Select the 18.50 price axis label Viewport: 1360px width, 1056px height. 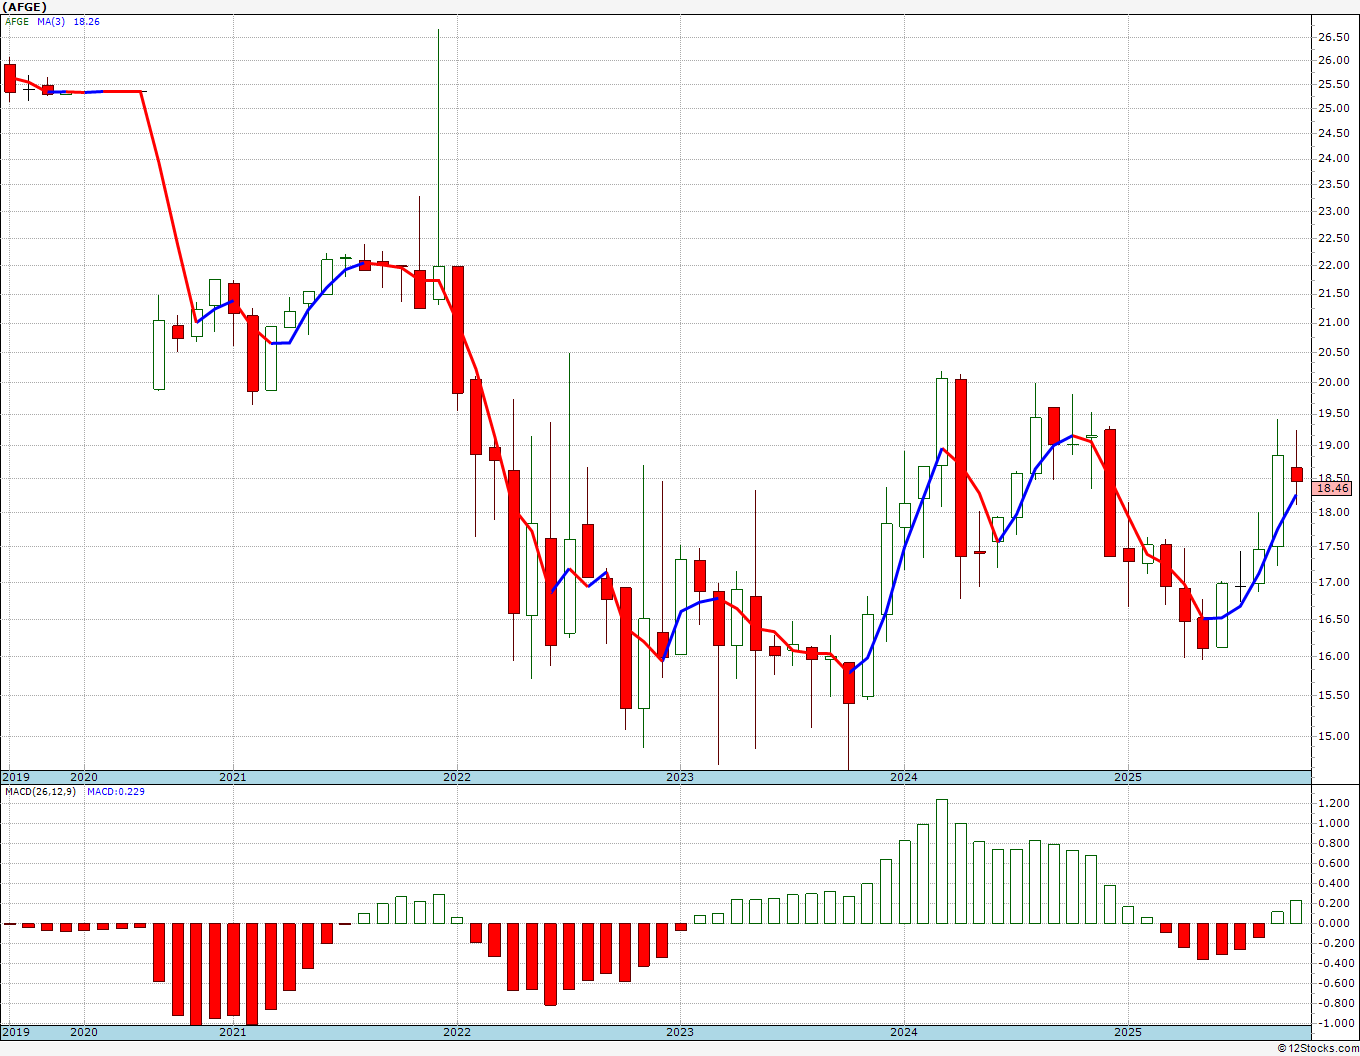click(x=1333, y=478)
